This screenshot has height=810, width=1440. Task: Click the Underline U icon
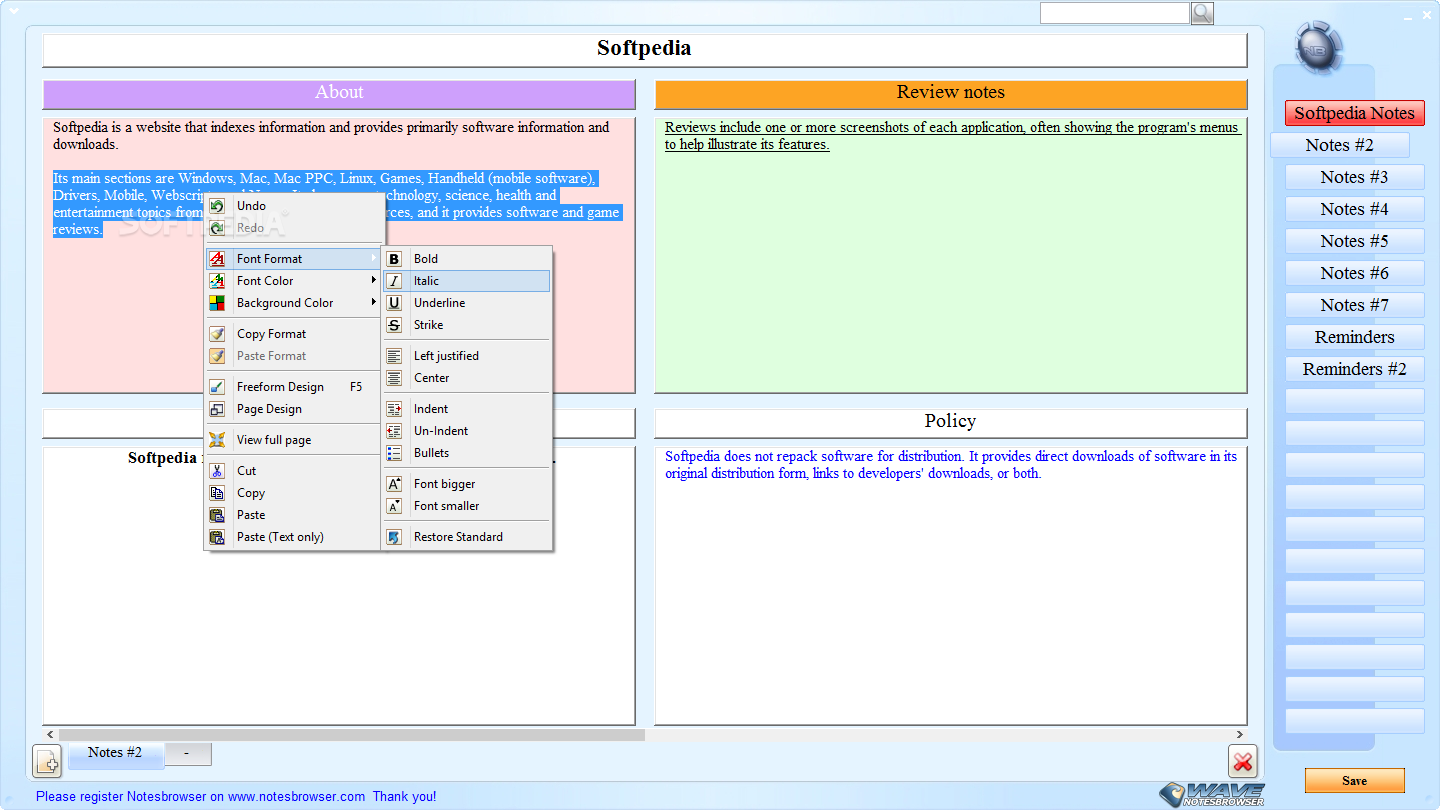pos(394,302)
